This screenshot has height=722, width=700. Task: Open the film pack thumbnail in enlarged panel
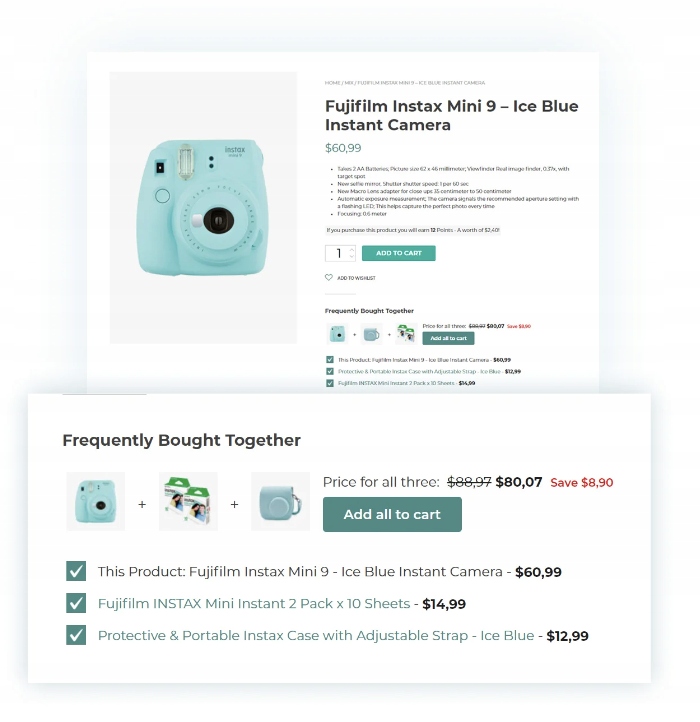click(x=188, y=501)
